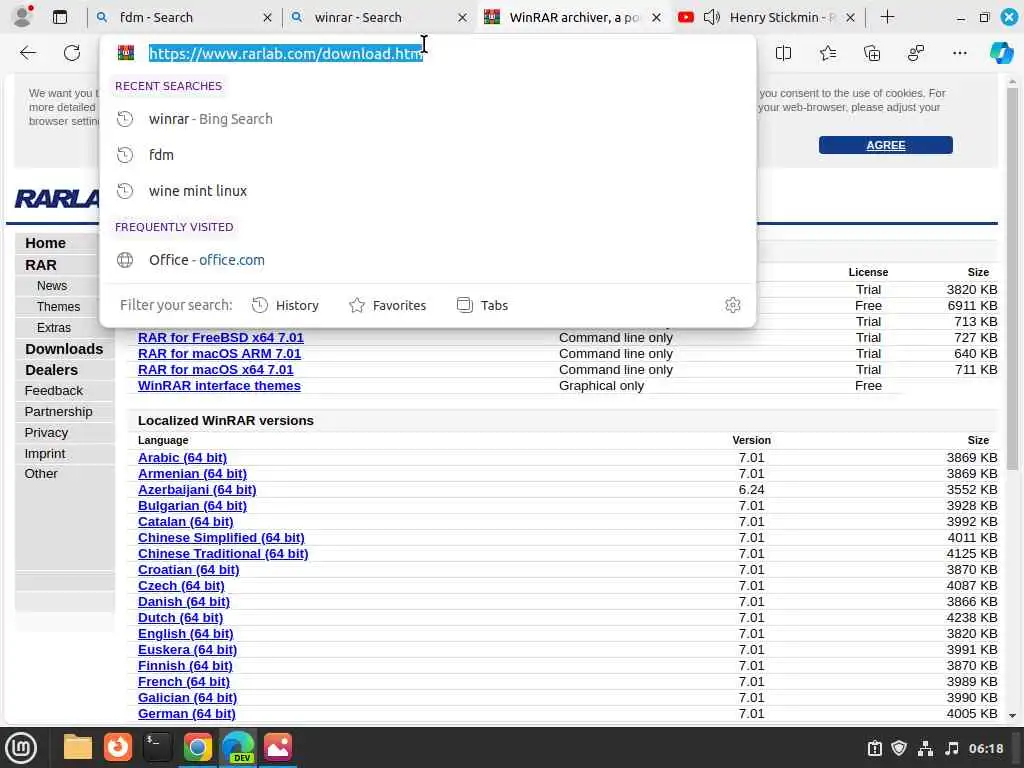Download Chinese Simplified (64 bit) version
Screen dimensions: 1024x768
pos(221,537)
